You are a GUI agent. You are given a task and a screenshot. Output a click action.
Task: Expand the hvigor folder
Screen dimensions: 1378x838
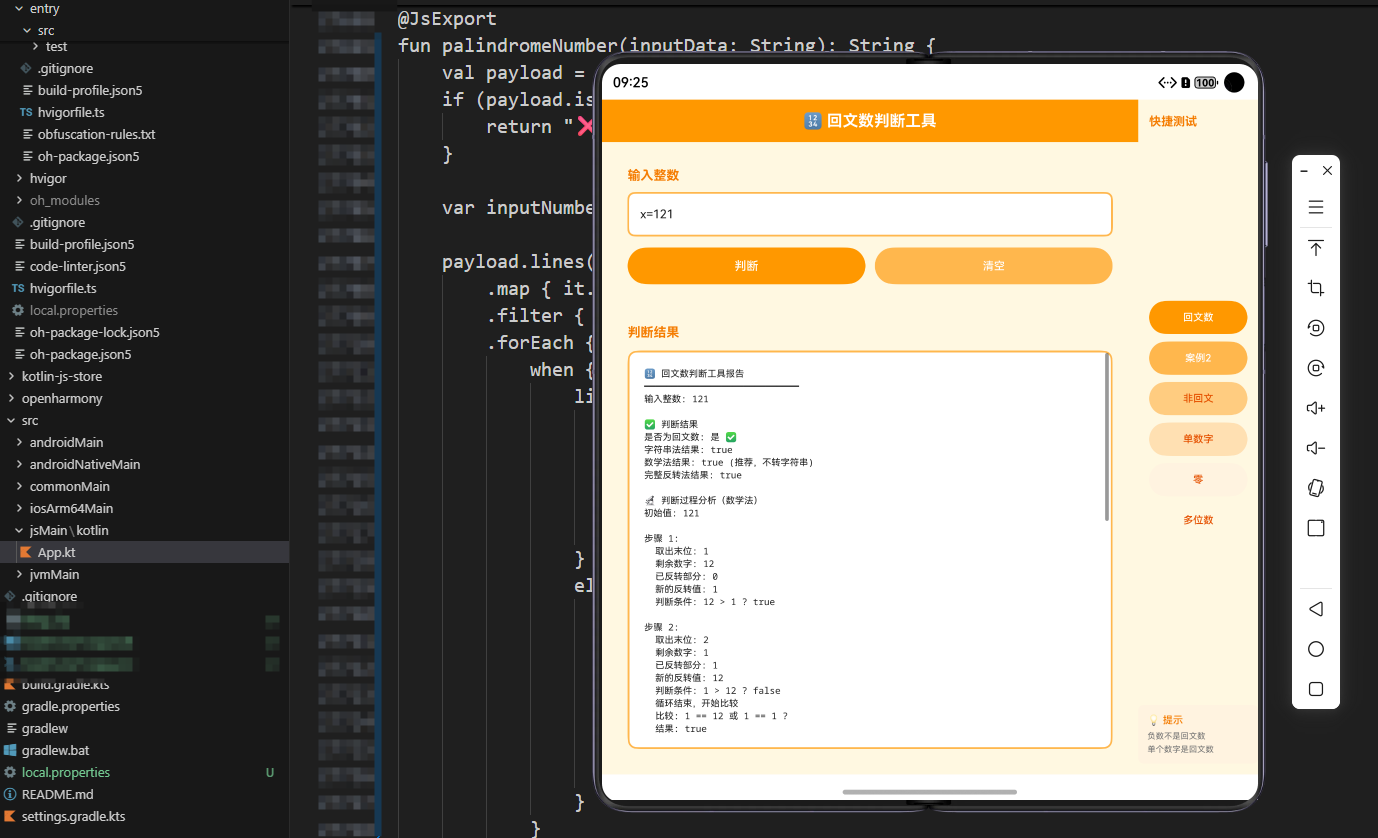click(x=20, y=178)
